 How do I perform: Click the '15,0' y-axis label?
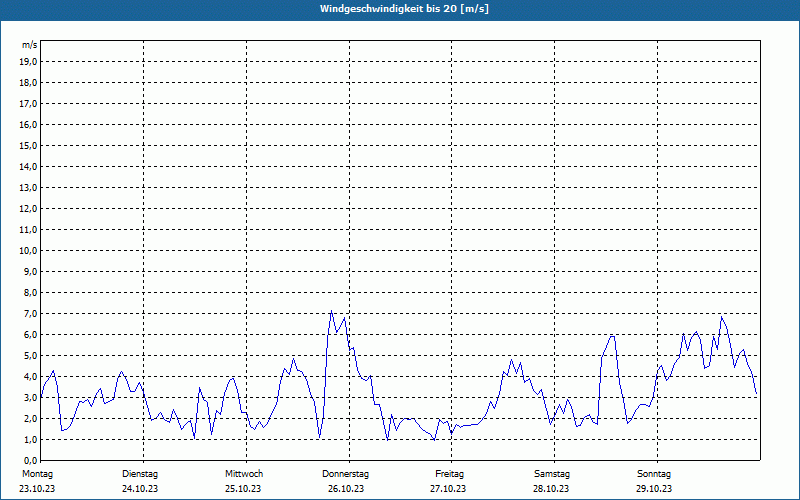(27, 145)
